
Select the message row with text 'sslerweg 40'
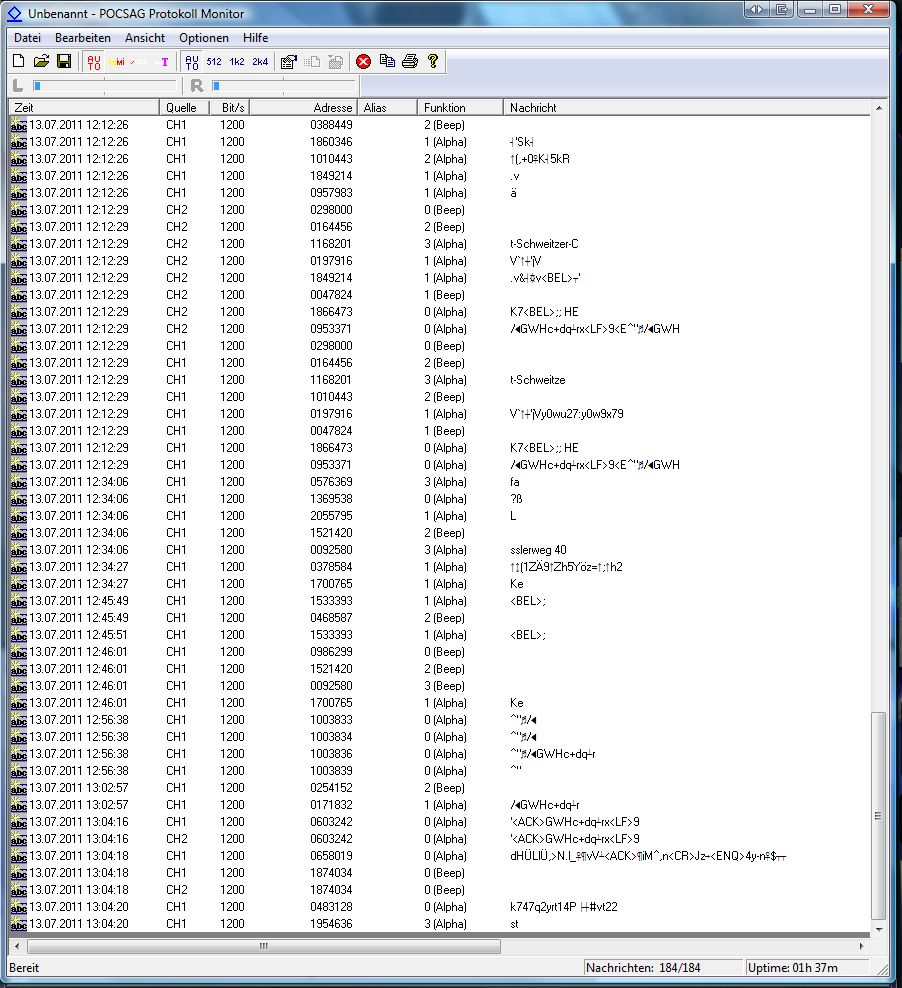(x=538, y=550)
